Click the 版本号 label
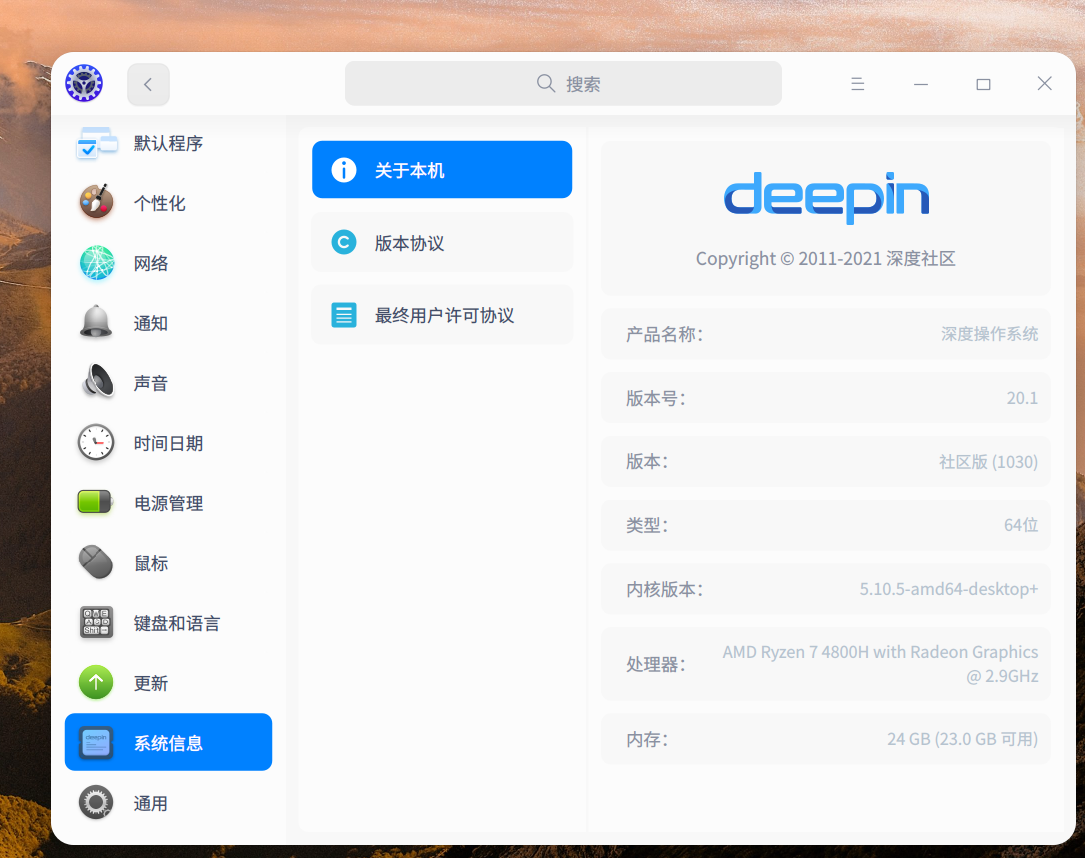Image resolution: width=1085 pixels, height=858 pixels. click(x=655, y=399)
